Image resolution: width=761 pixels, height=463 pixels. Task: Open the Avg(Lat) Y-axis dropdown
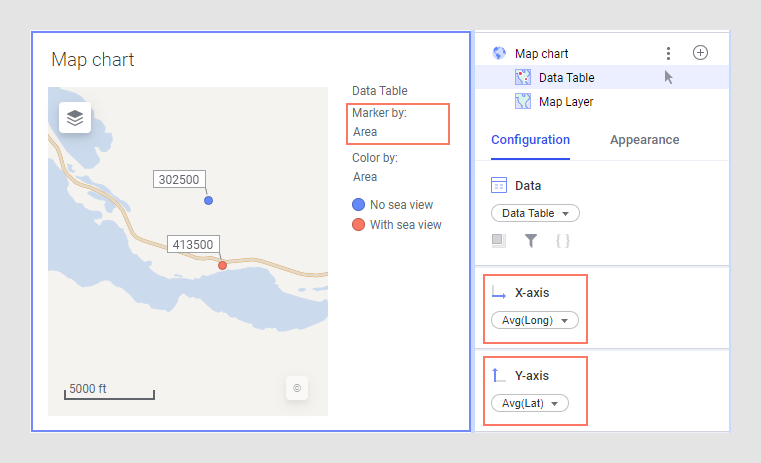530,403
